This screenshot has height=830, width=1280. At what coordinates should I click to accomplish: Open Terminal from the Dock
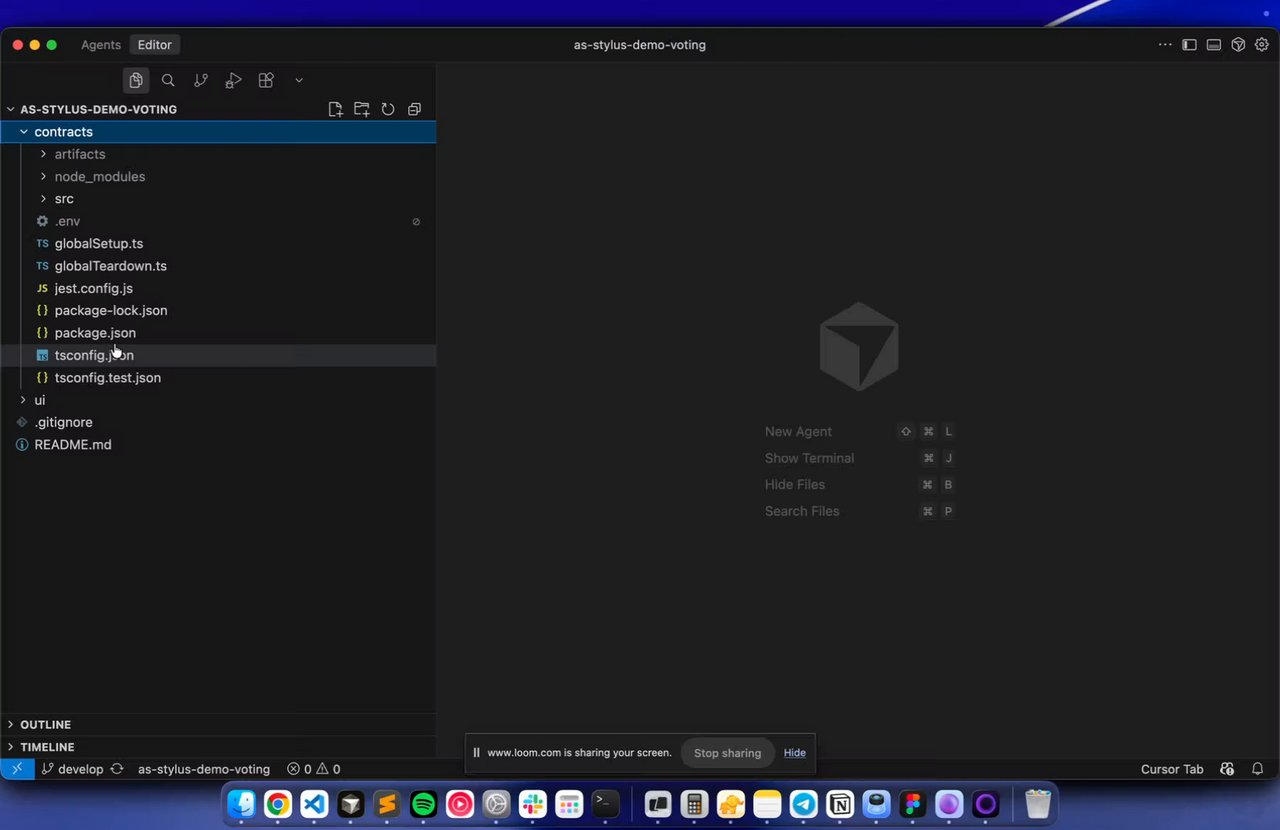tap(605, 804)
